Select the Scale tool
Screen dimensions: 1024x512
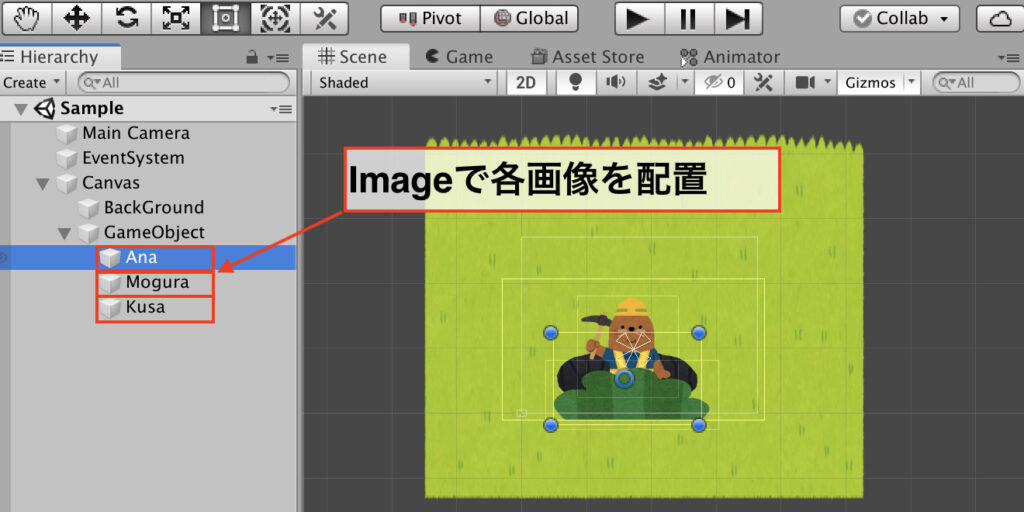click(176, 18)
